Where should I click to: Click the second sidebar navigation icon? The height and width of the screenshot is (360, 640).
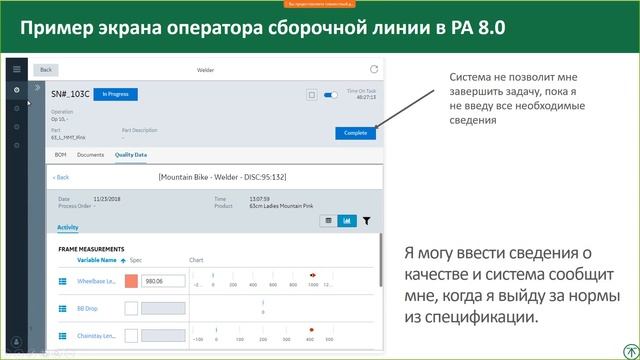[x=17, y=109]
